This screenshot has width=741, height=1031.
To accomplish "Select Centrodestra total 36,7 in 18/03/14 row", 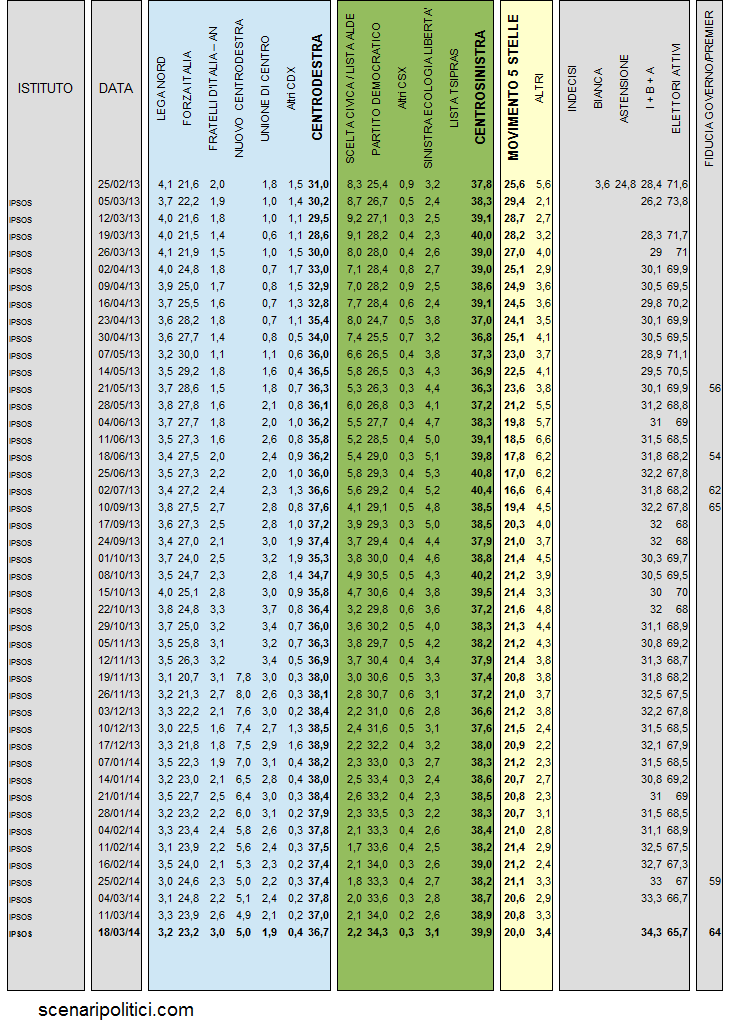I will 318,932.
